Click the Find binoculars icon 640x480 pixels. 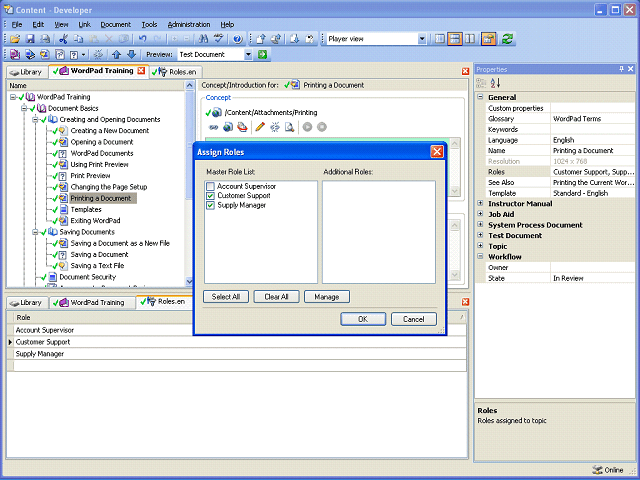pyautogui.click(x=203, y=39)
